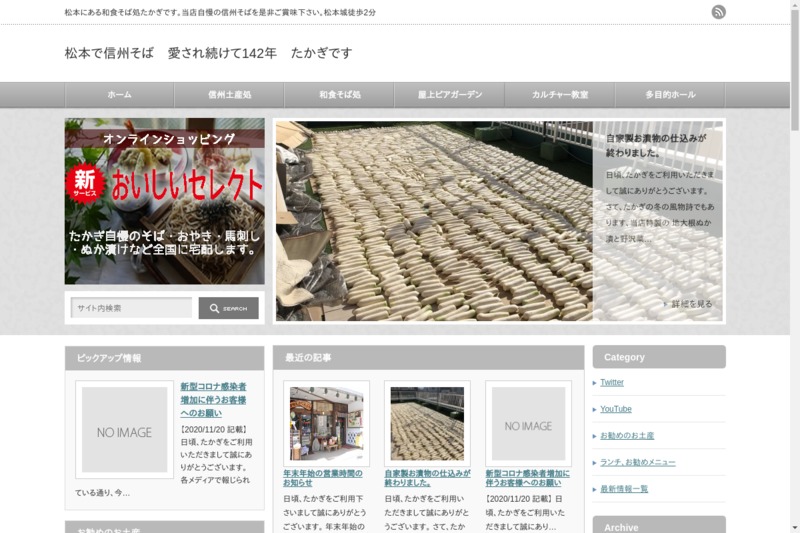Open the 信州土産処 menu item
This screenshot has width=800, height=533.
click(229, 95)
